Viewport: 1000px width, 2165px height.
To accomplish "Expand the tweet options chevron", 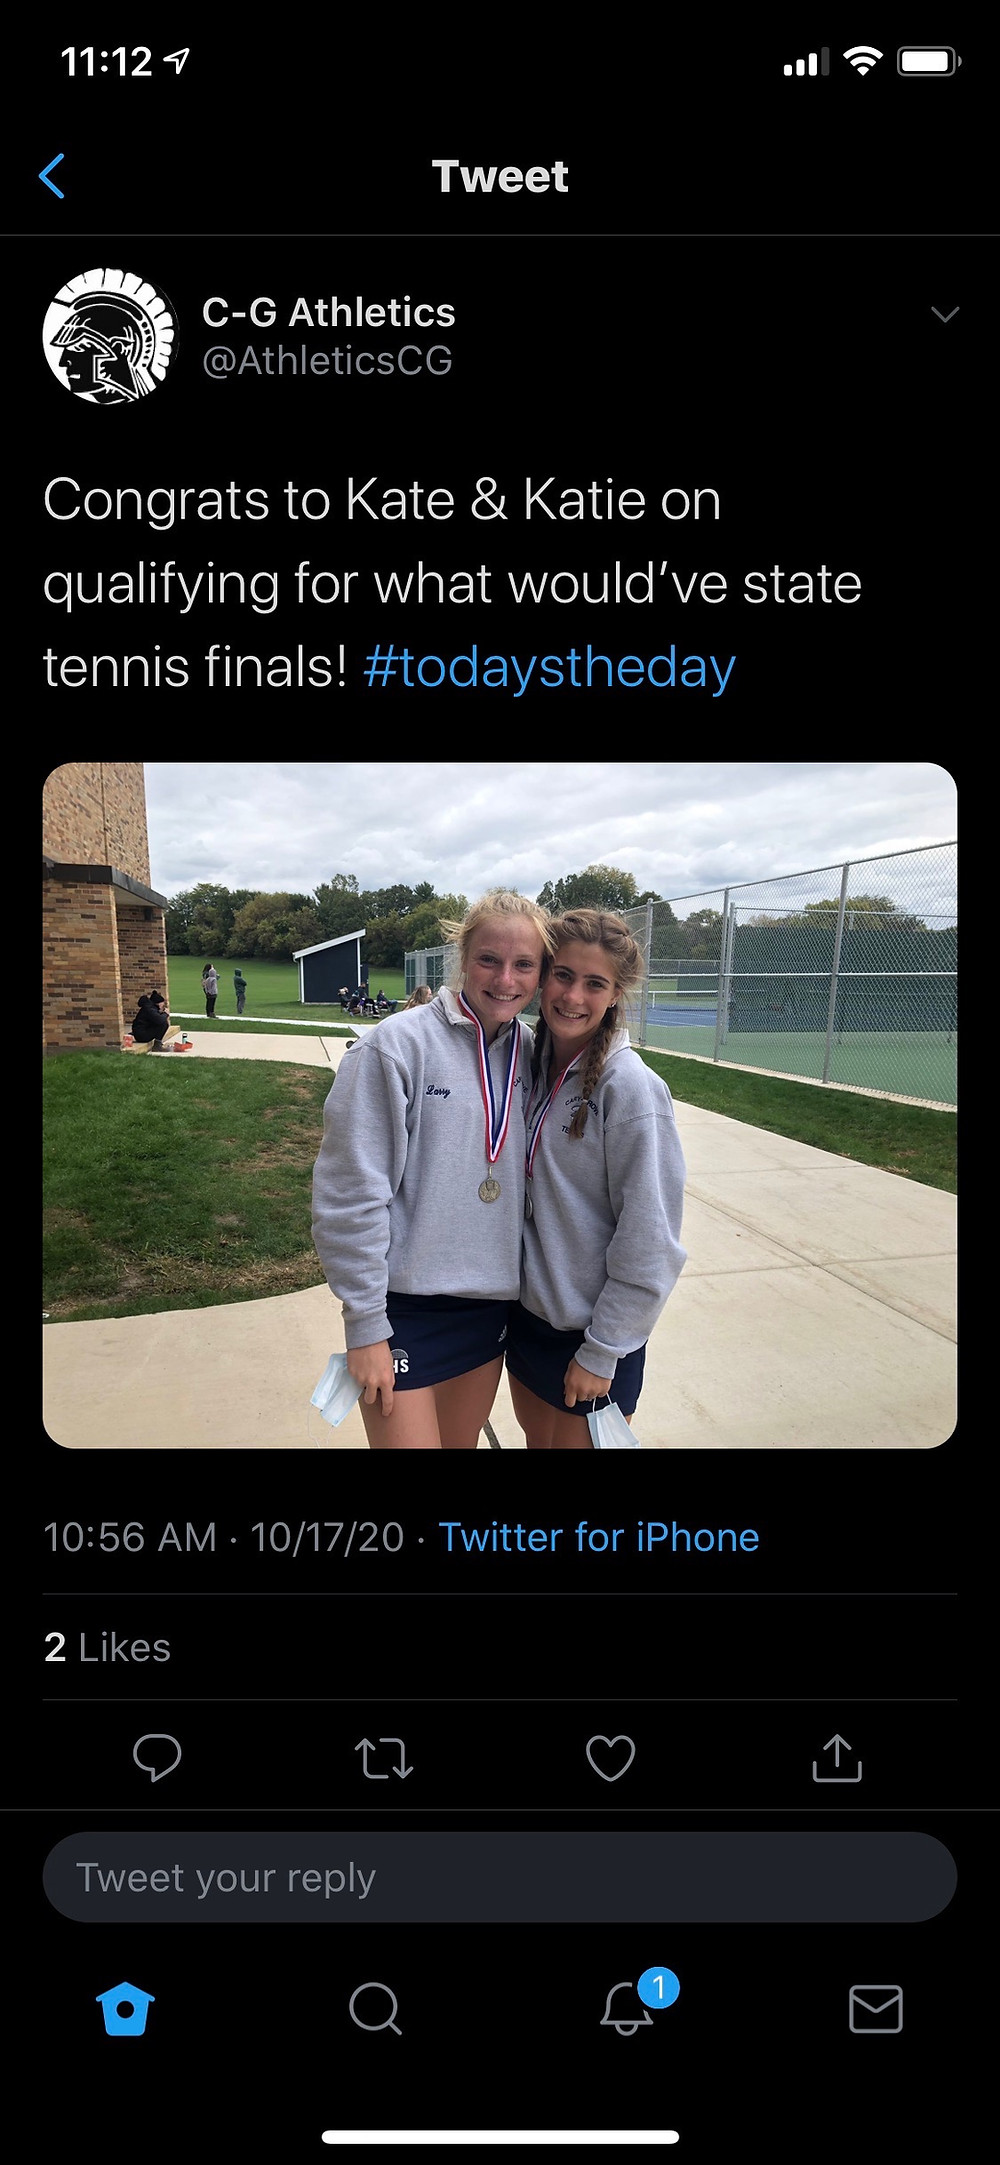I will (945, 314).
